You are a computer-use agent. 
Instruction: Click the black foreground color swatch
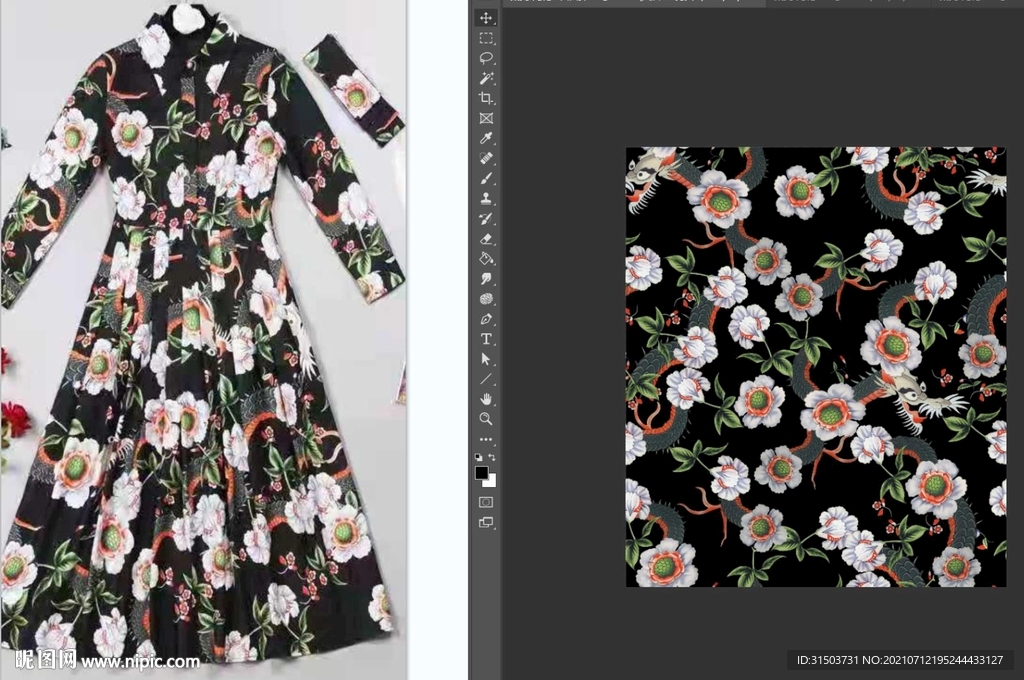click(482, 472)
